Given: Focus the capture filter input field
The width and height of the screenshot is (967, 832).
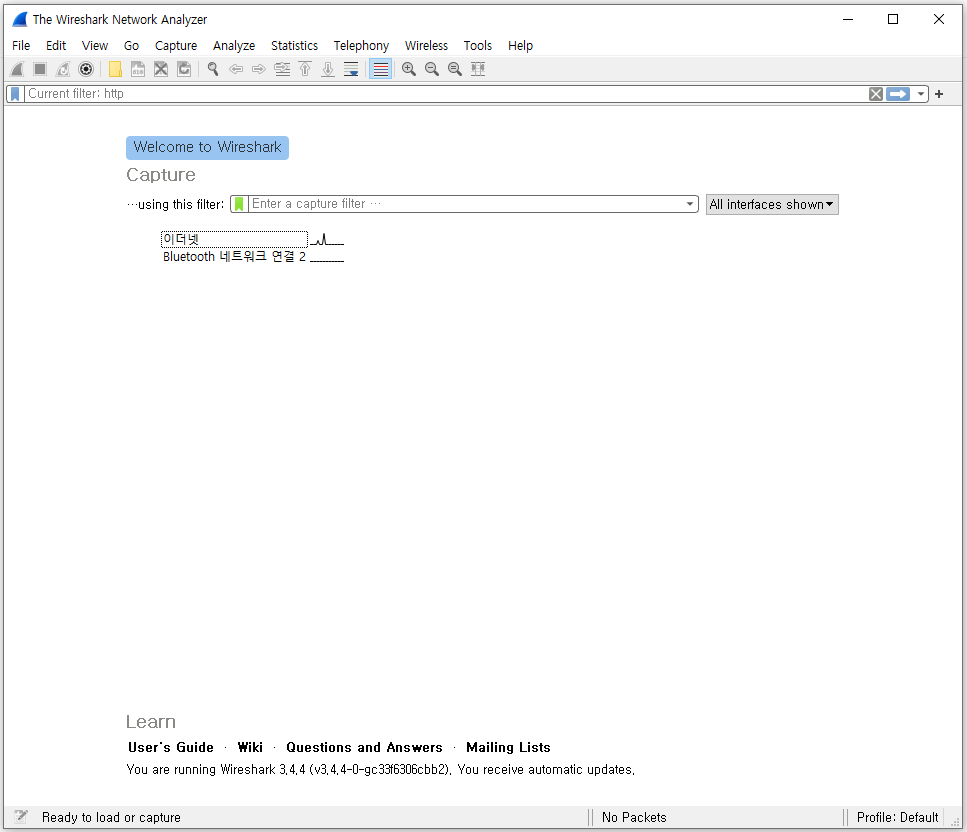Looking at the screenshot, I should point(466,204).
